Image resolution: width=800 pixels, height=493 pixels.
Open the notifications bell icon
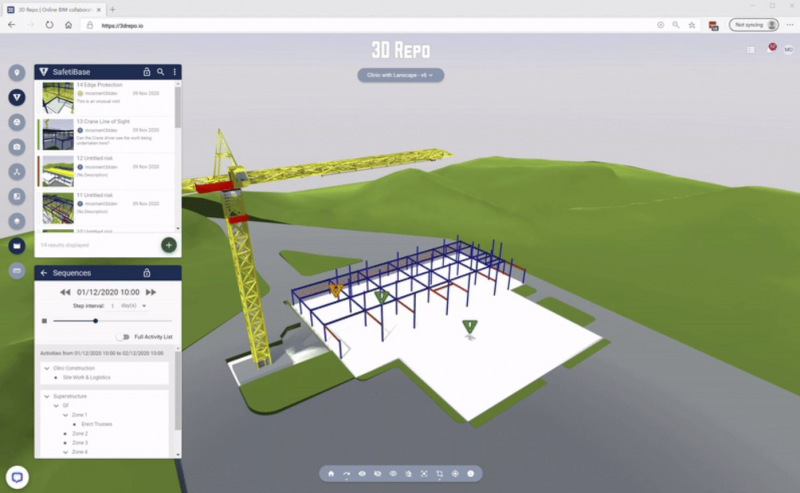(x=771, y=49)
